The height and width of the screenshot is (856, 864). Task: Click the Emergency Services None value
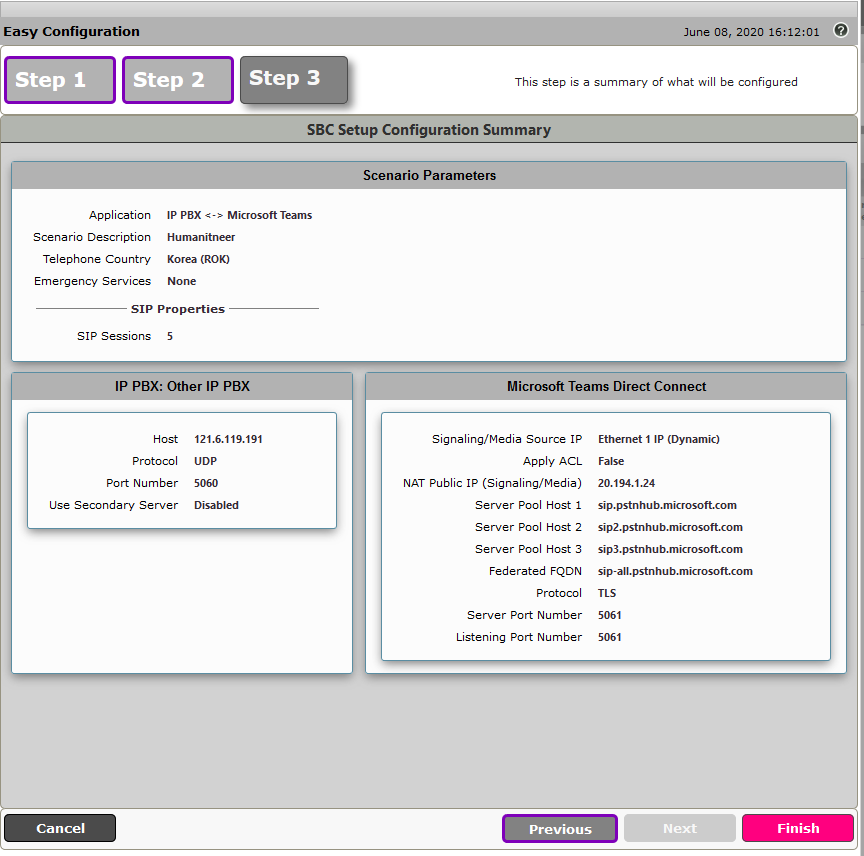click(x=181, y=281)
